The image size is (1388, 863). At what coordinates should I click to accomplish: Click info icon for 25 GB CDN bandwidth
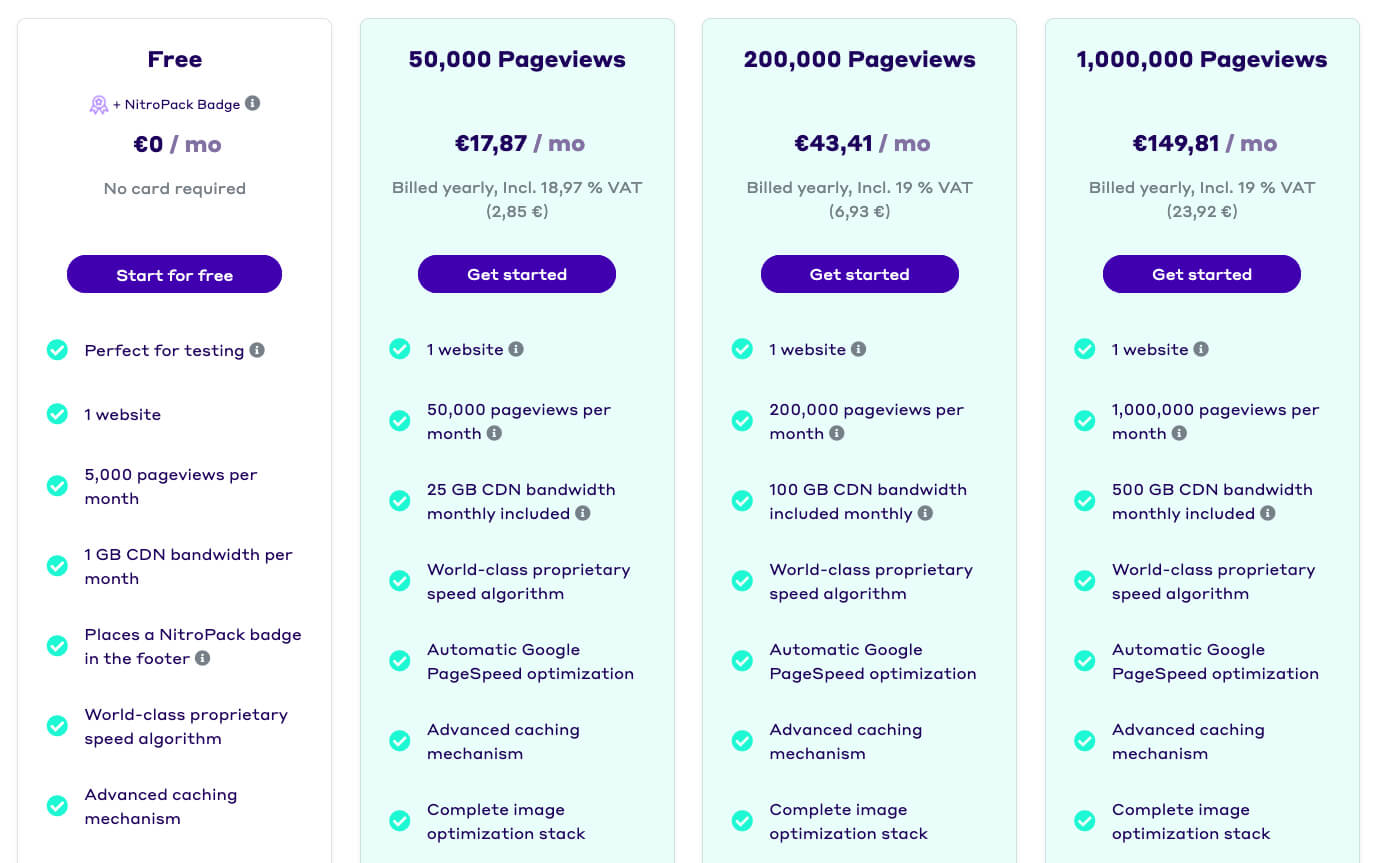(582, 513)
